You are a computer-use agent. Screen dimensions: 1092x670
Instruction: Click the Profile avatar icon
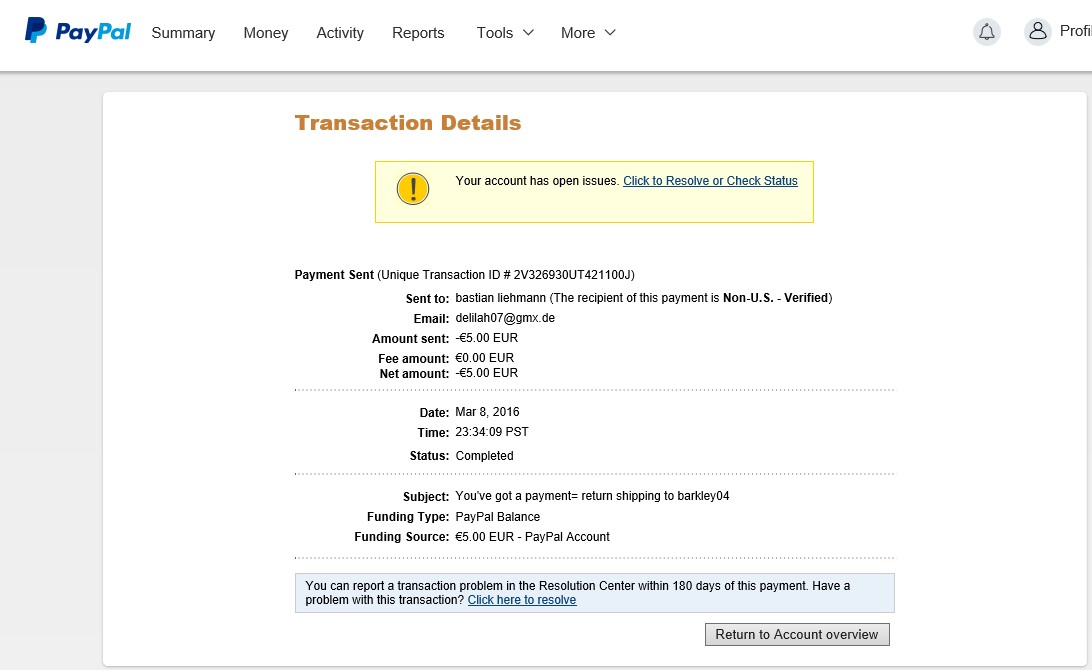[1037, 31]
